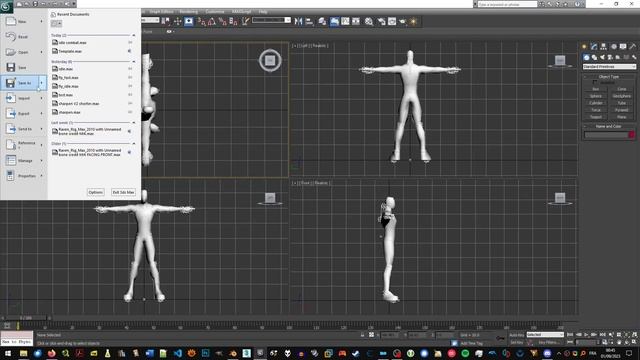Image resolution: width=640 pixels, height=360 pixels.
Task: Switch to Utilities command panel tab
Action: tap(632, 47)
